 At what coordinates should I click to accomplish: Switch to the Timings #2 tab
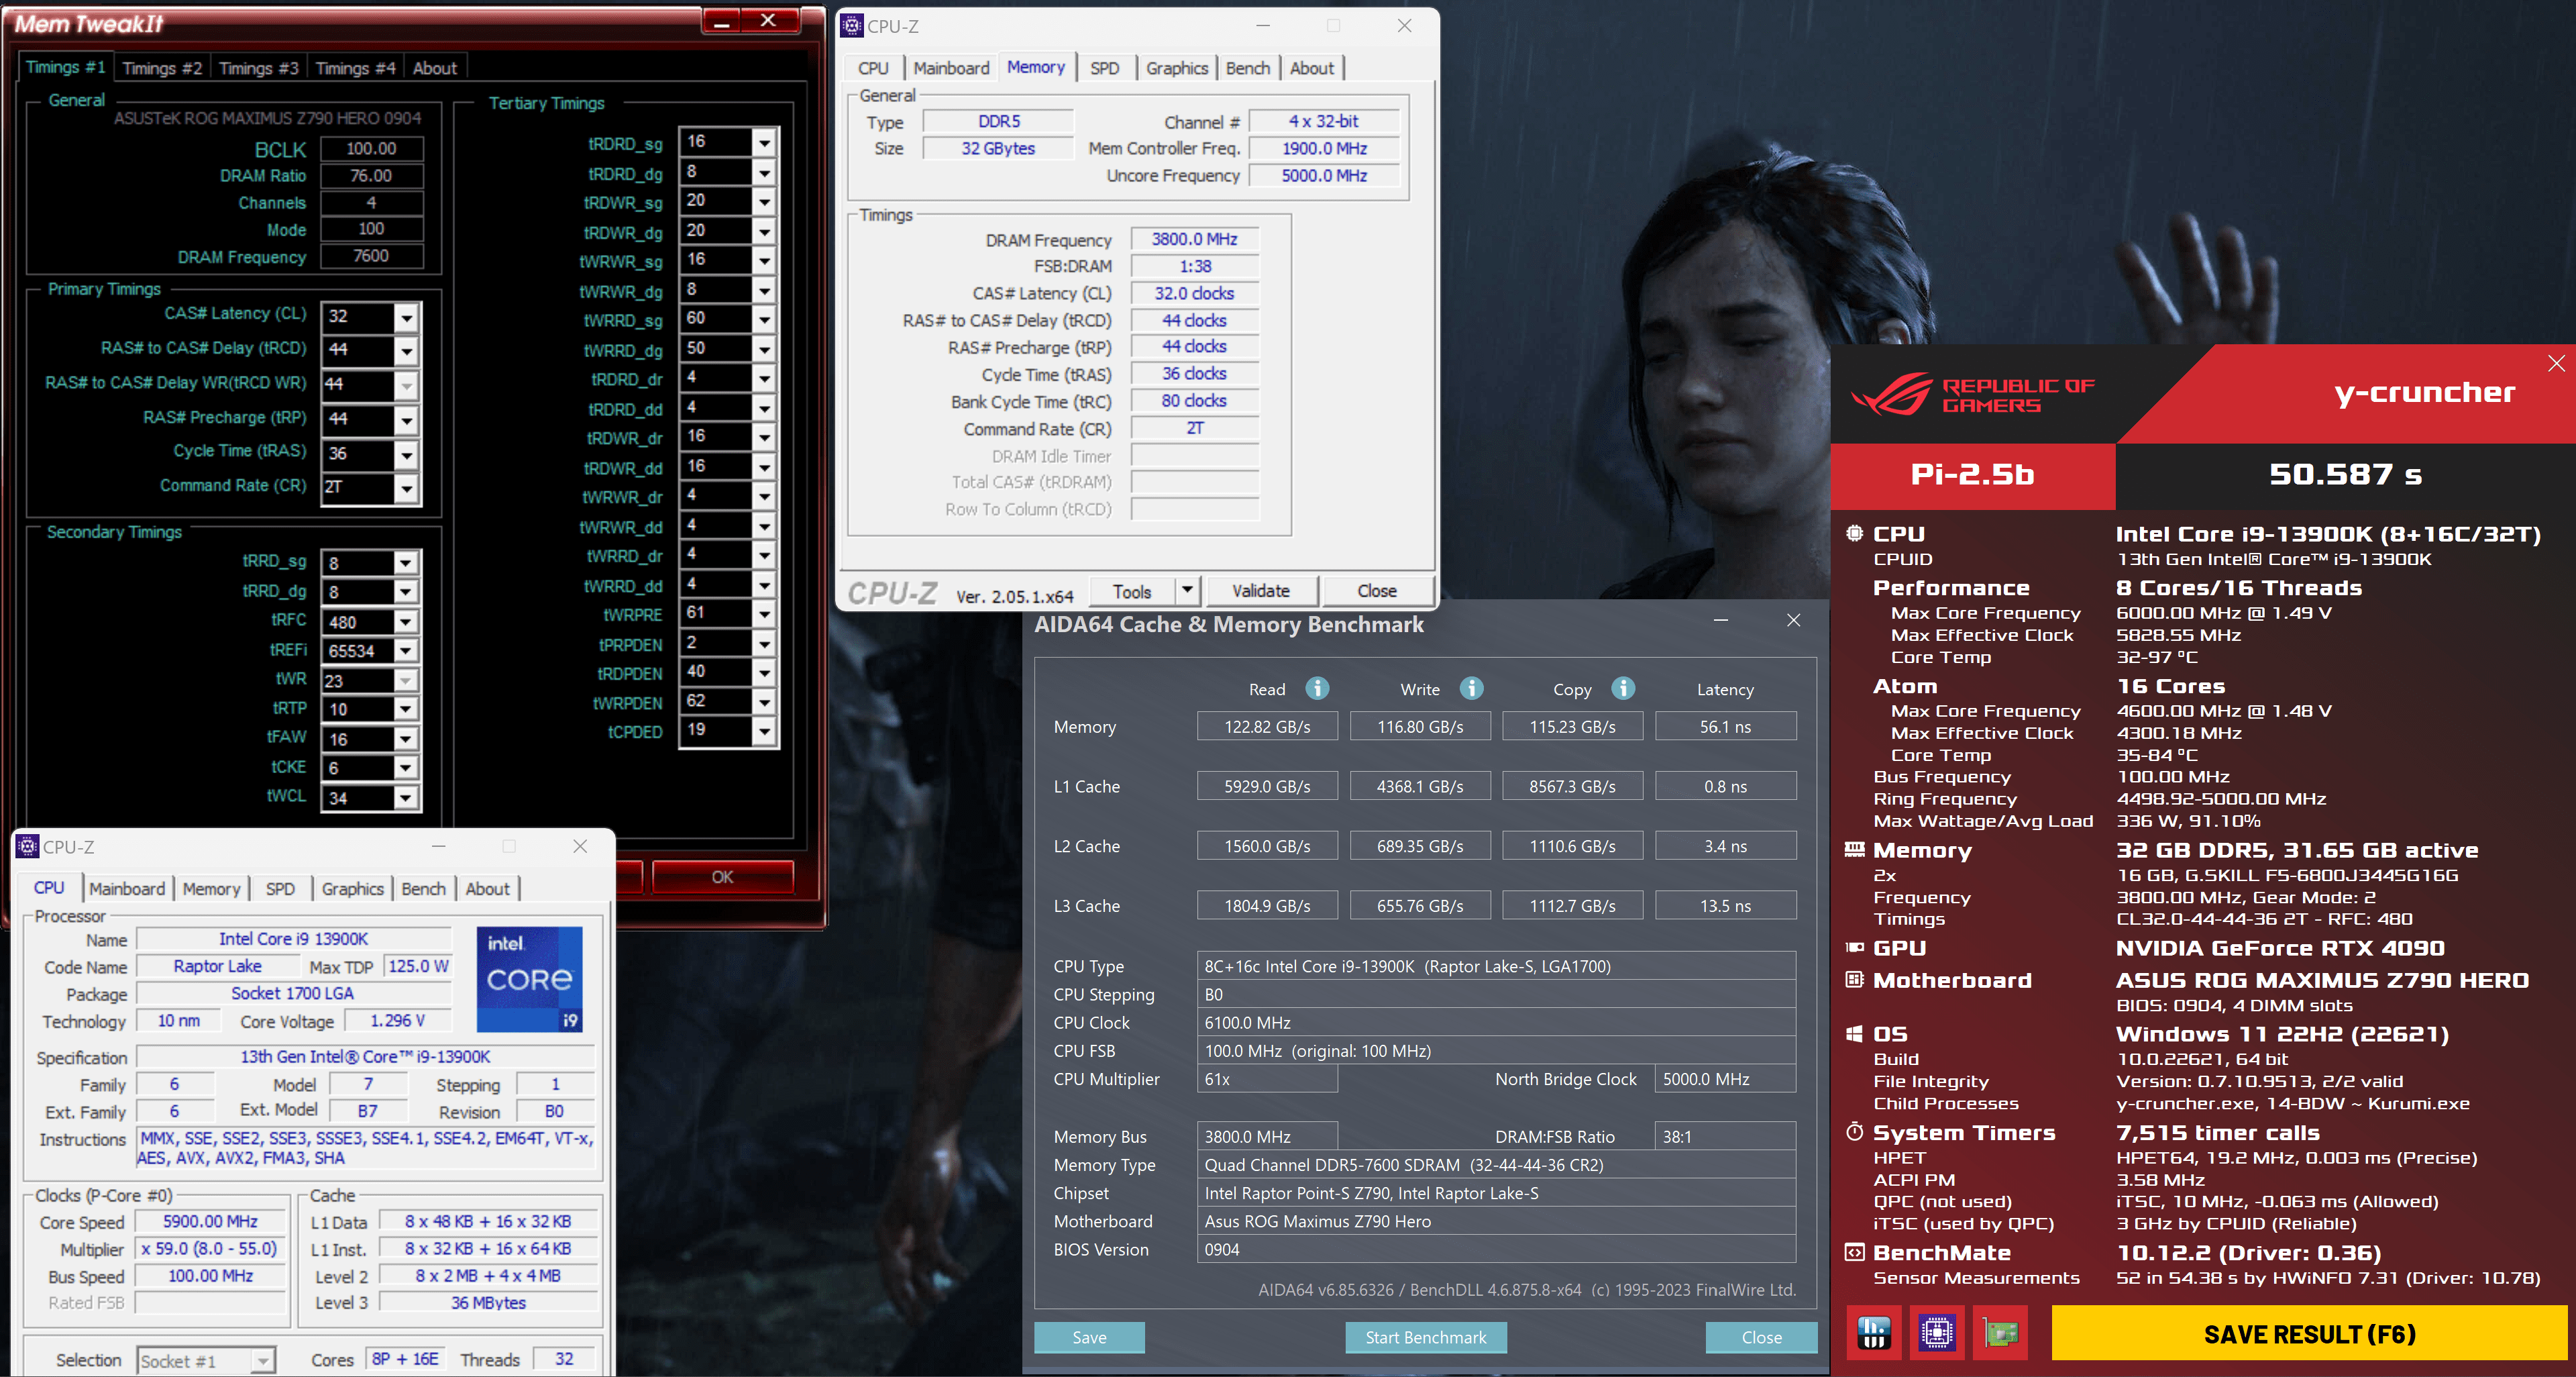(x=162, y=68)
